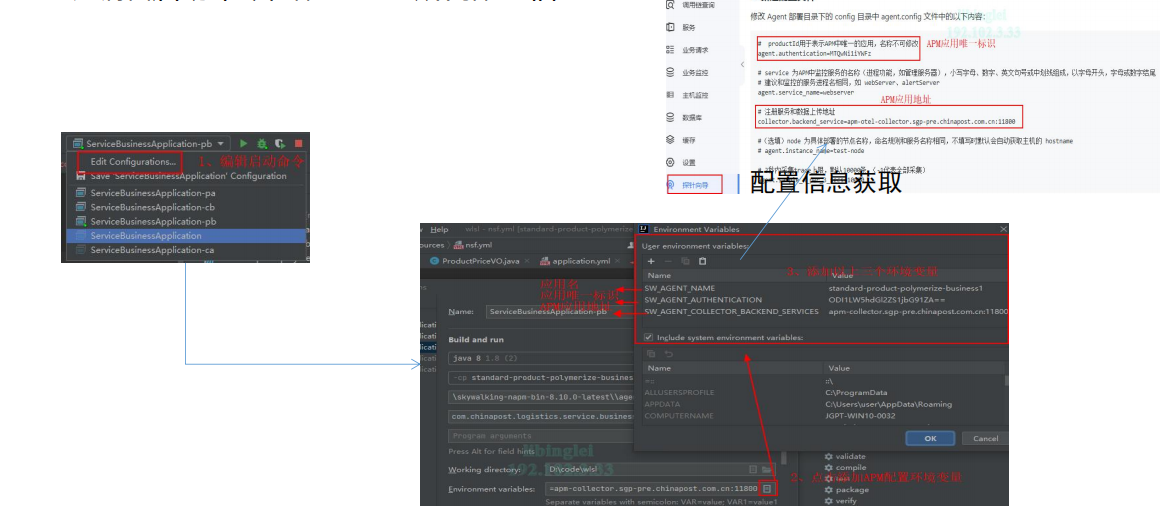Viewport: 1175px width, 529px height.
Task: Toggle Include system environment variables checkbox
Action: pyautogui.click(x=649, y=337)
